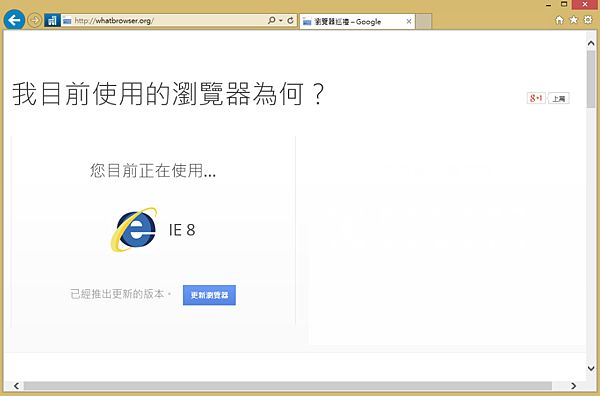This screenshot has height=396, width=600.
Task: Click the "我目前使用的瀏覽器為何？" page title
Action: 169,94
